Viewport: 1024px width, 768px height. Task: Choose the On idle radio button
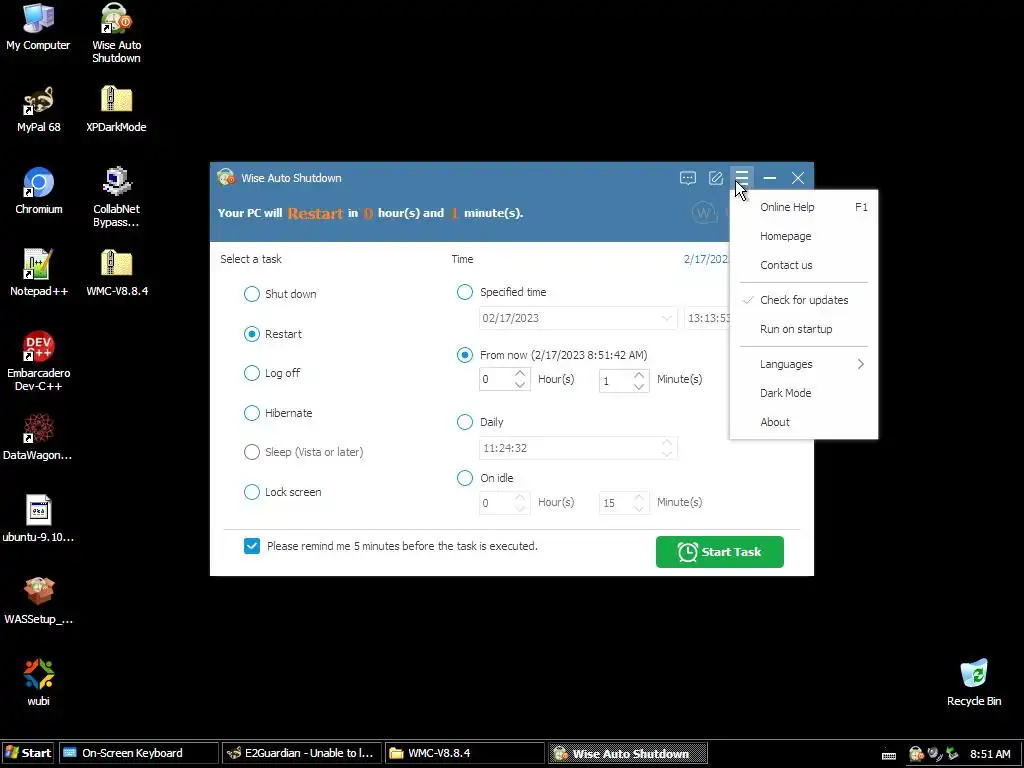coord(465,478)
